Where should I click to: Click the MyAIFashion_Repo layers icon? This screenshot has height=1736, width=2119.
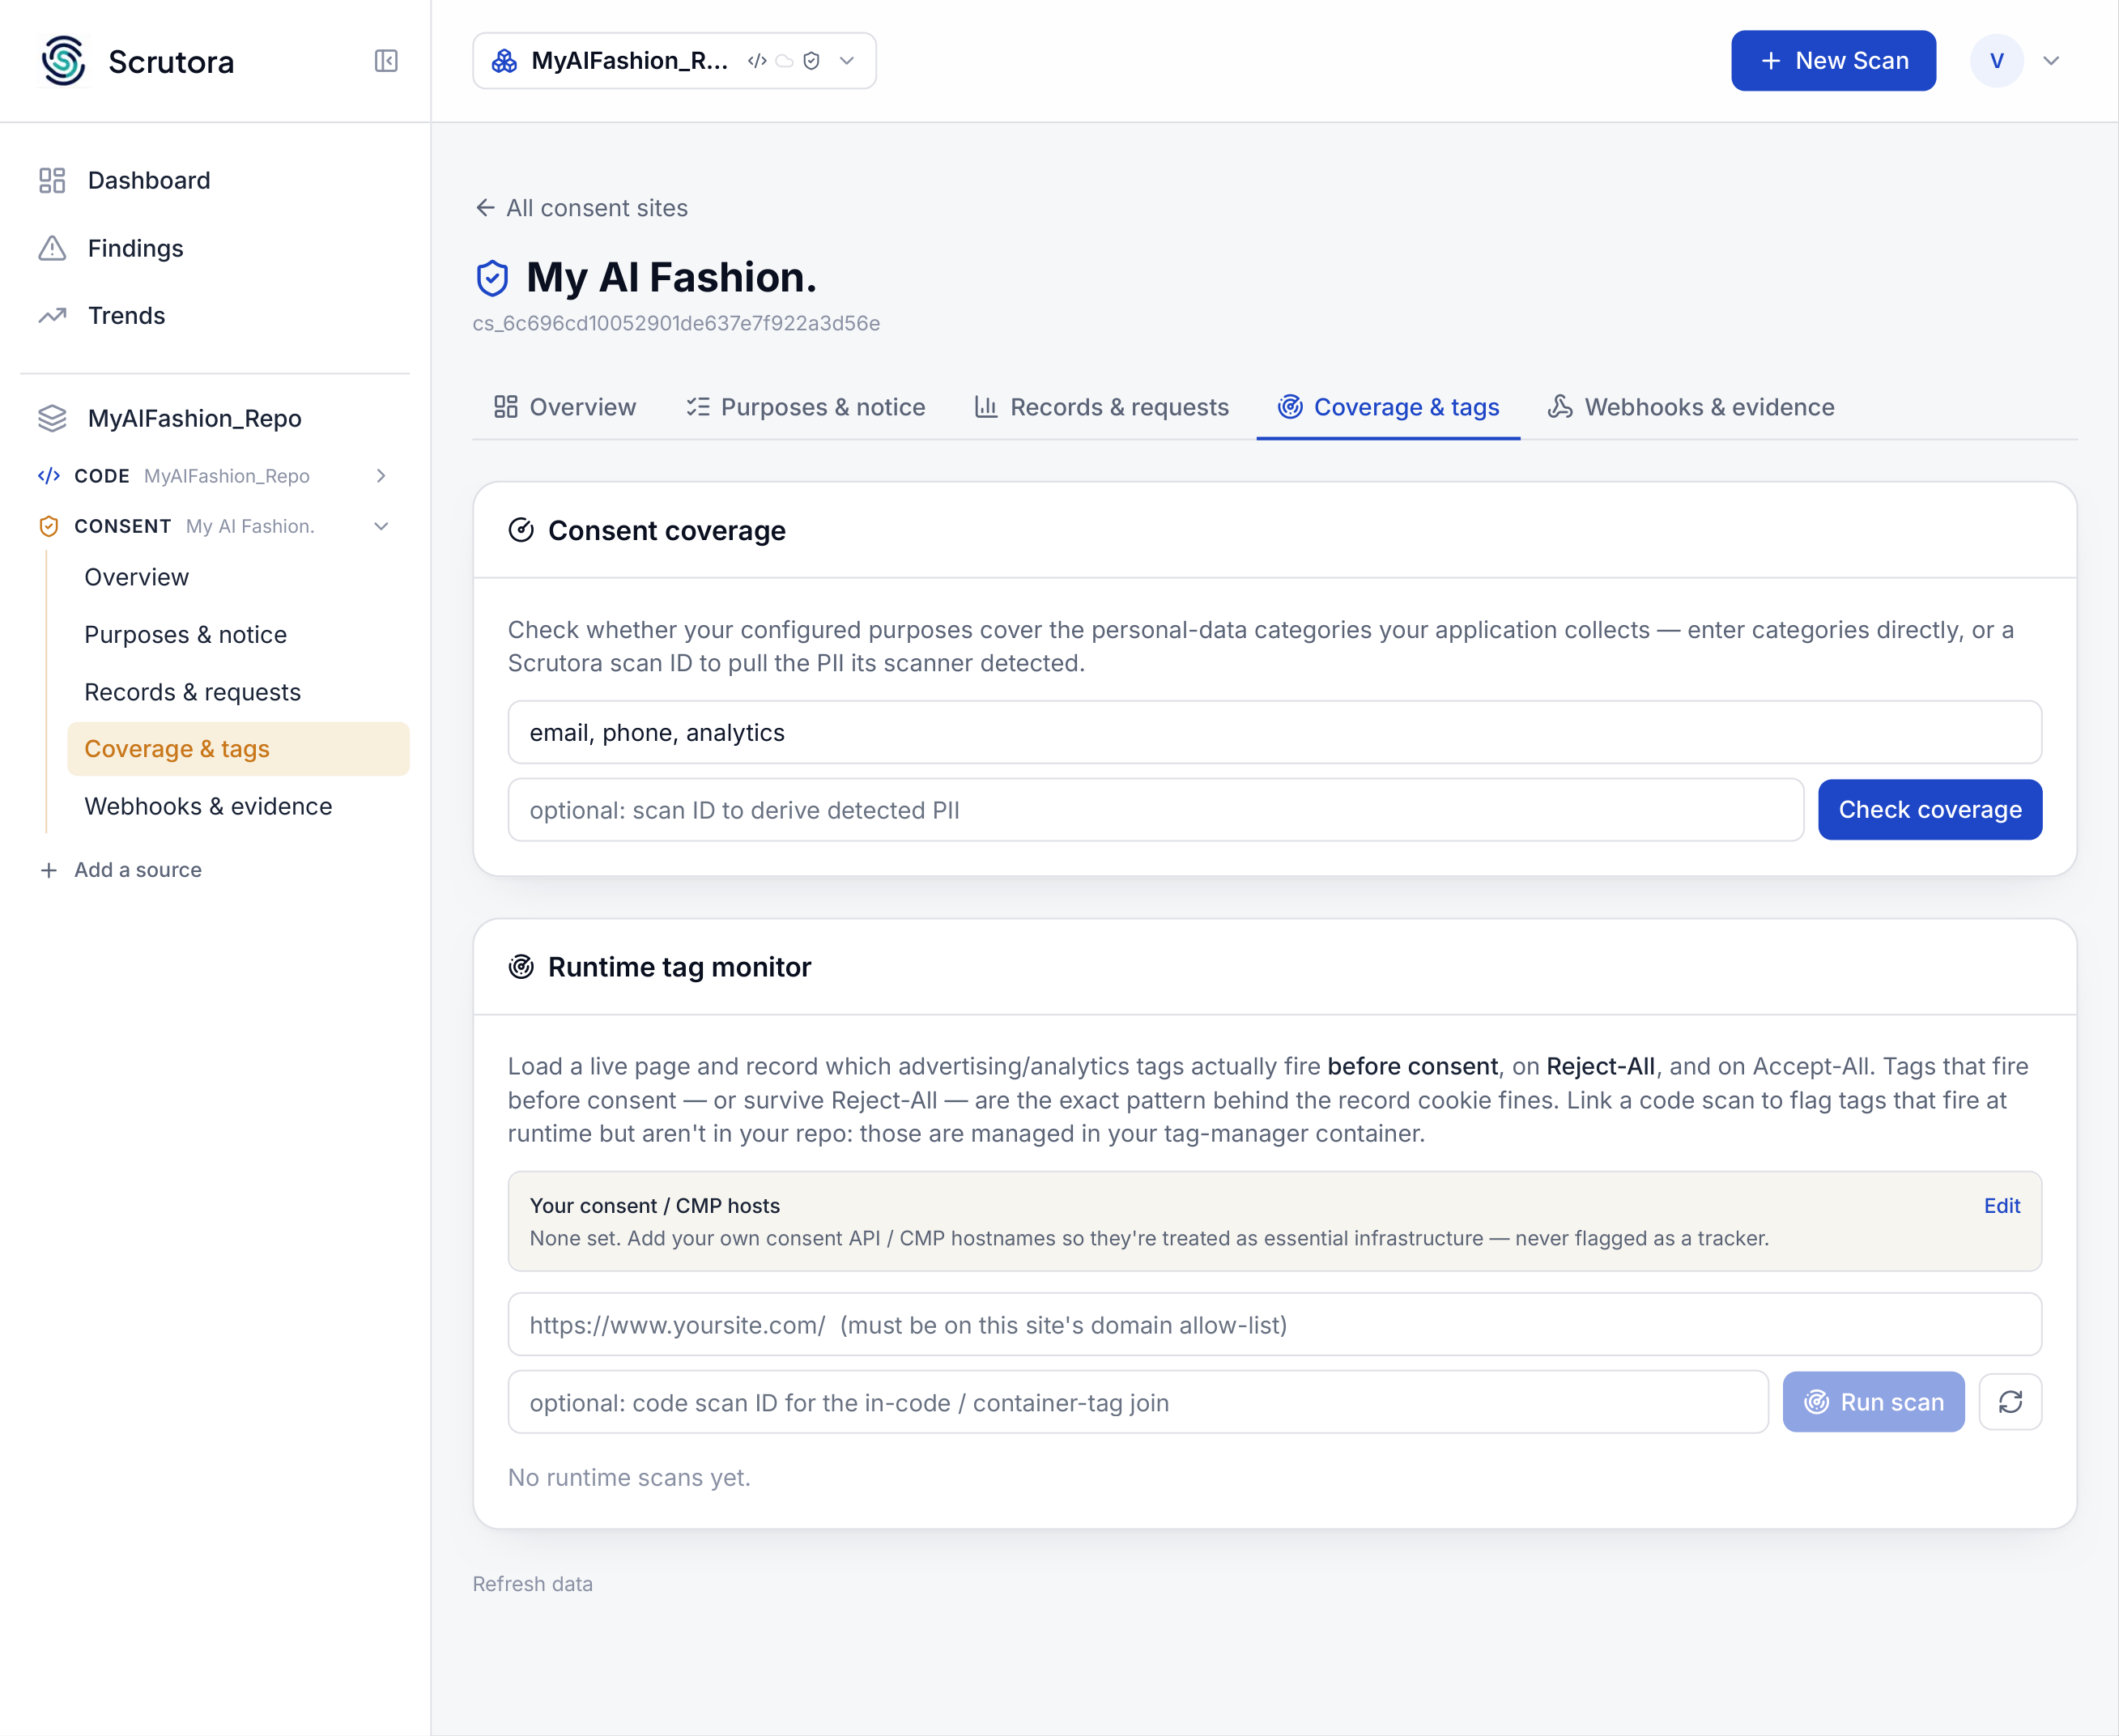click(x=52, y=418)
